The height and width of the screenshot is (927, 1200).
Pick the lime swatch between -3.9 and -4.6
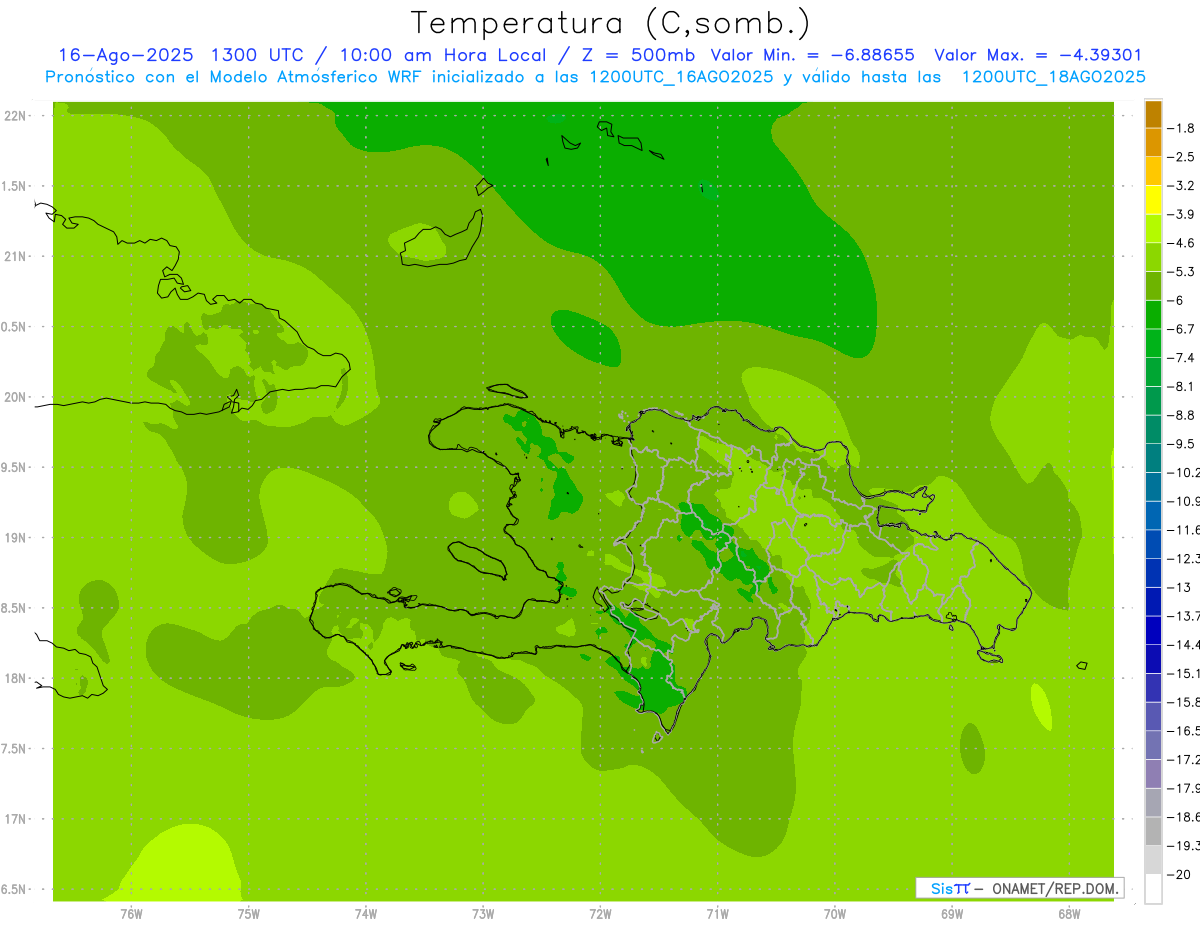(1153, 229)
